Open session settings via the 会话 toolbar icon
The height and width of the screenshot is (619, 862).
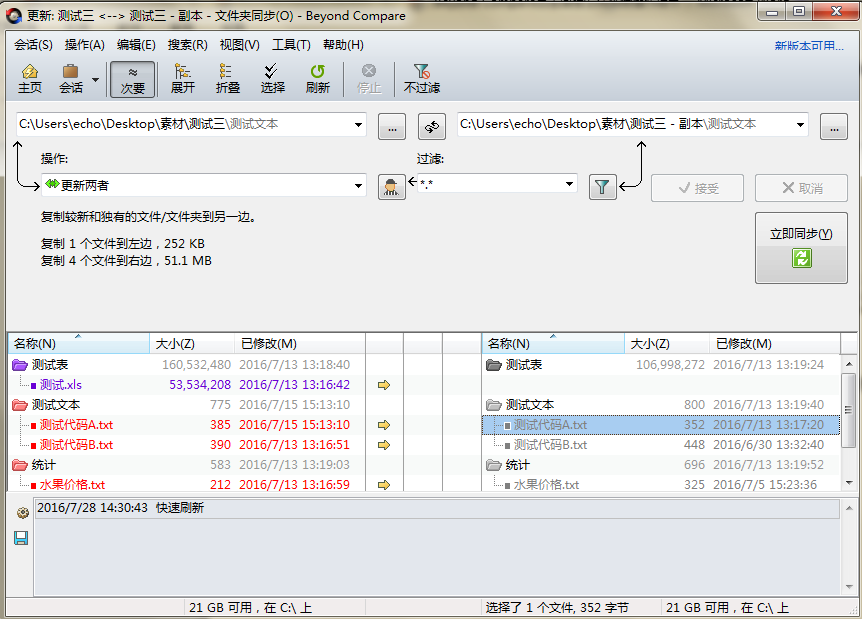pyautogui.click(x=72, y=78)
